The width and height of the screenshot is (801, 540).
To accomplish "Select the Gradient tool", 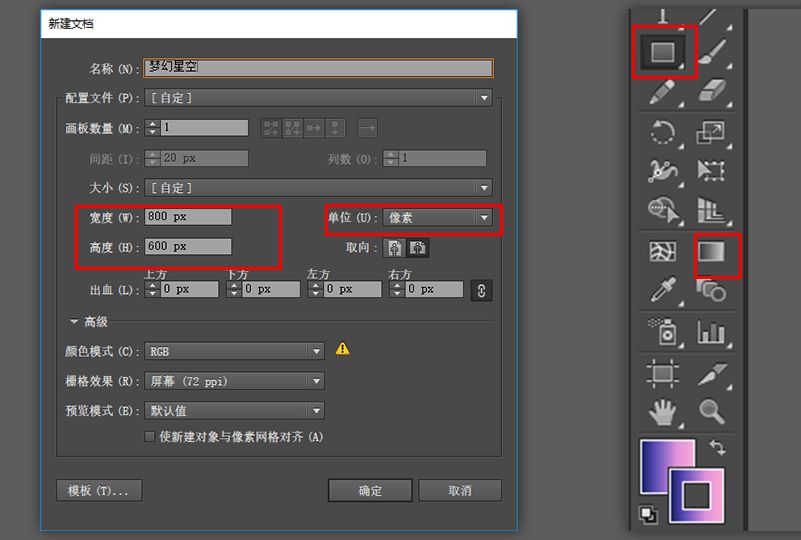I will [711, 251].
